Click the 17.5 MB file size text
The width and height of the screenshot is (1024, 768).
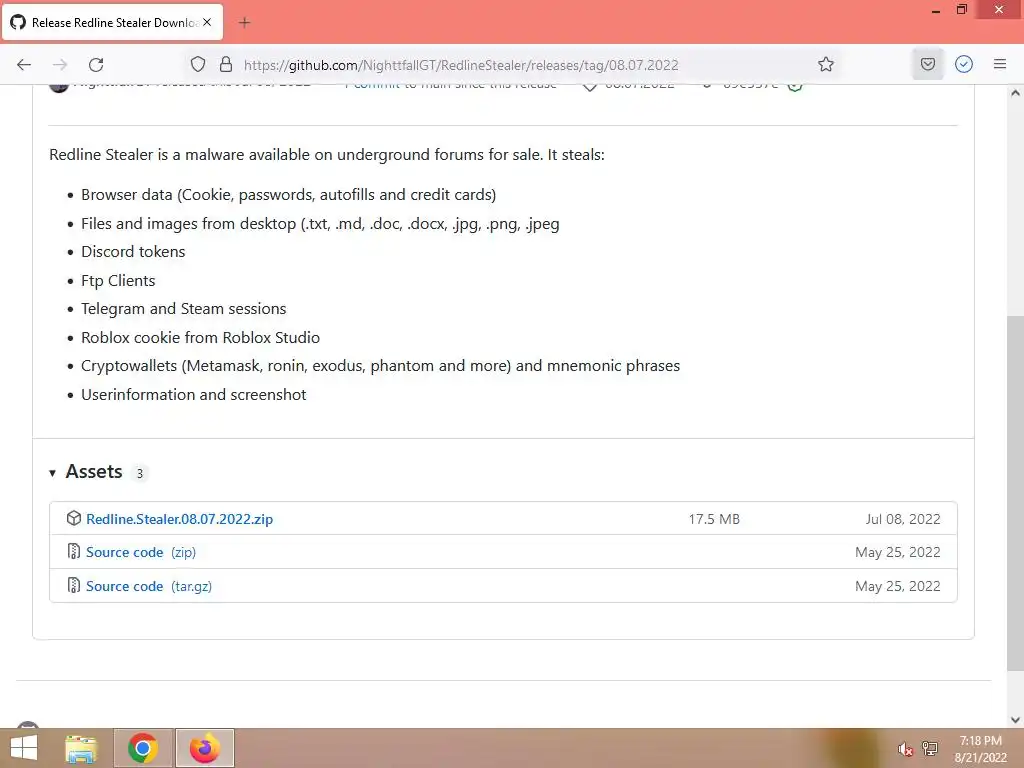point(714,519)
